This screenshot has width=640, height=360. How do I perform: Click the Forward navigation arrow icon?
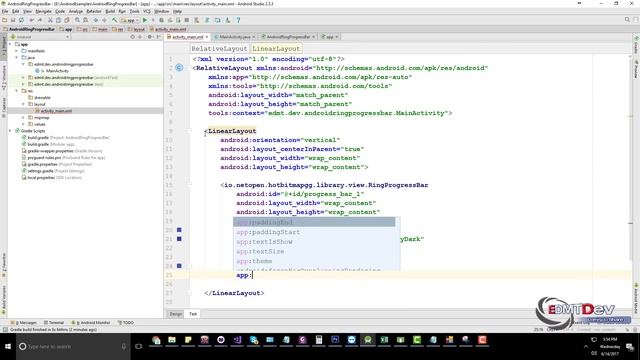(x=104, y=20)
